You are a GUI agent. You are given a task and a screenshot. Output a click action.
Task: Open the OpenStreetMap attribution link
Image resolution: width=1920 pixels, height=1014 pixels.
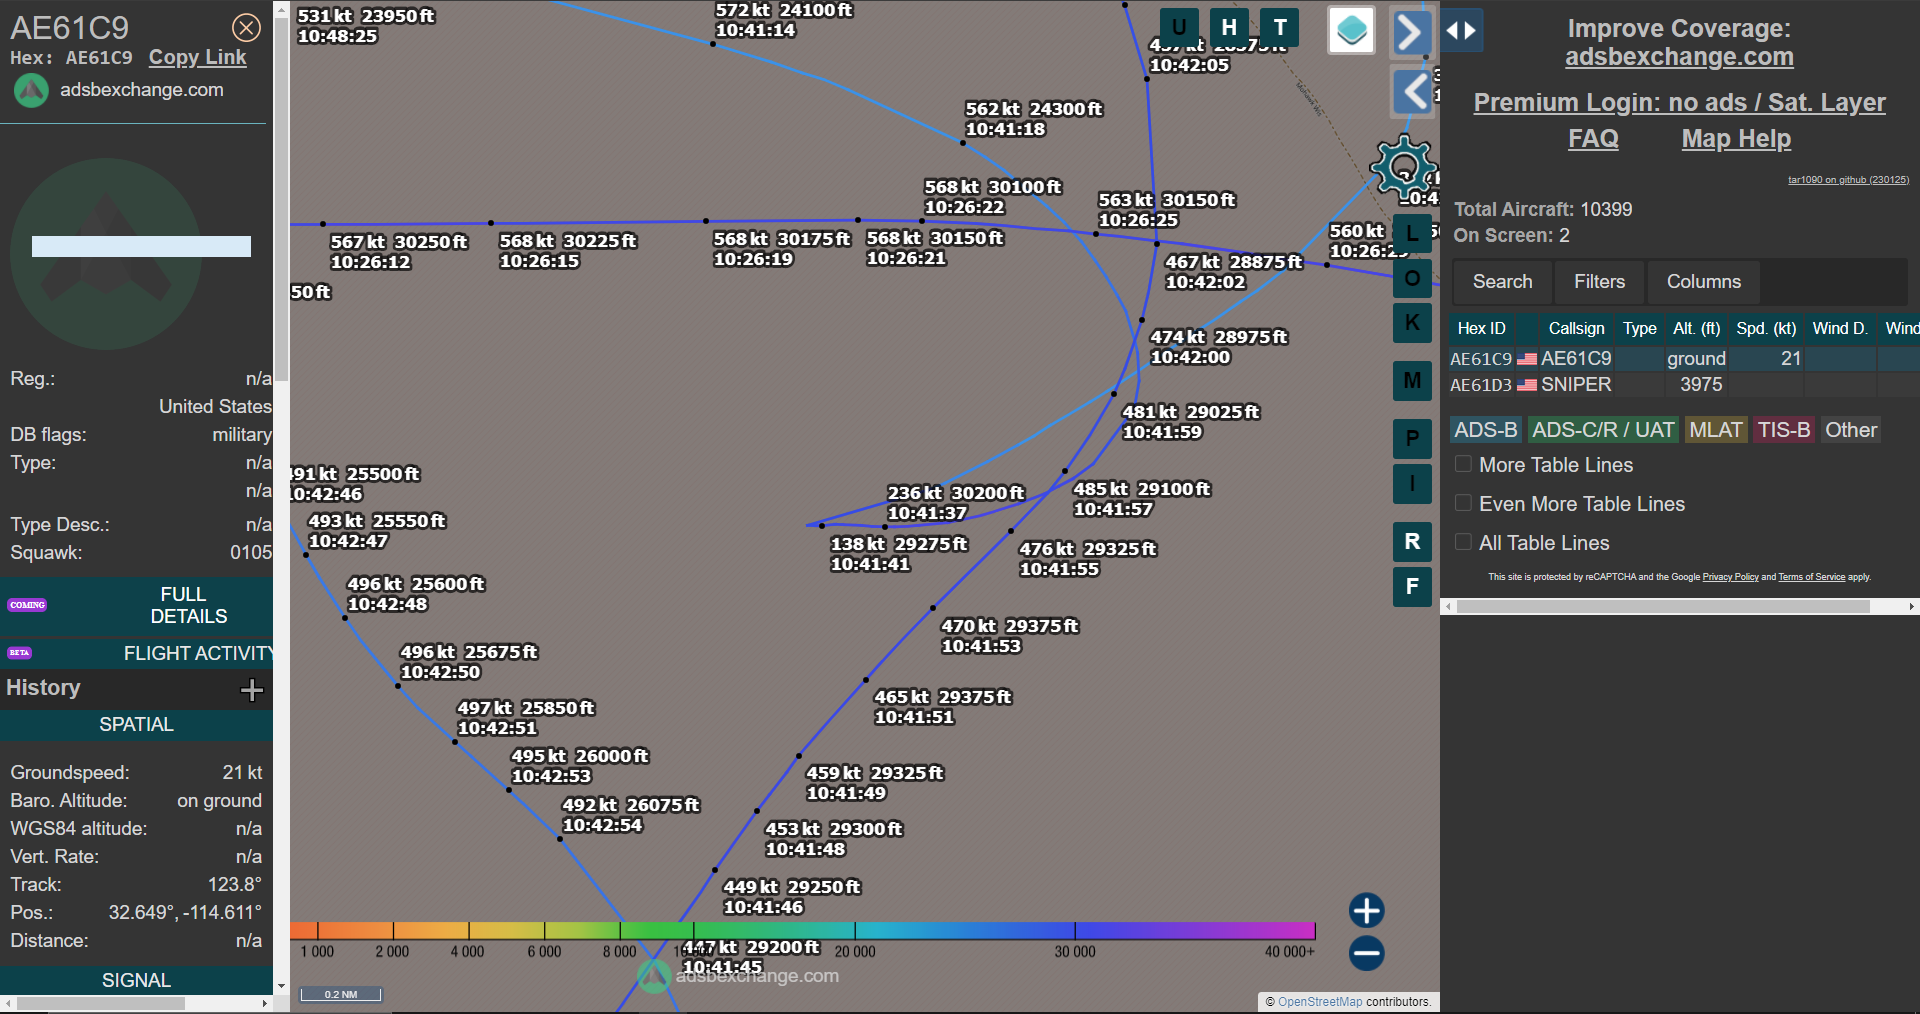pyautogui.click(x=1319, y=1001)
